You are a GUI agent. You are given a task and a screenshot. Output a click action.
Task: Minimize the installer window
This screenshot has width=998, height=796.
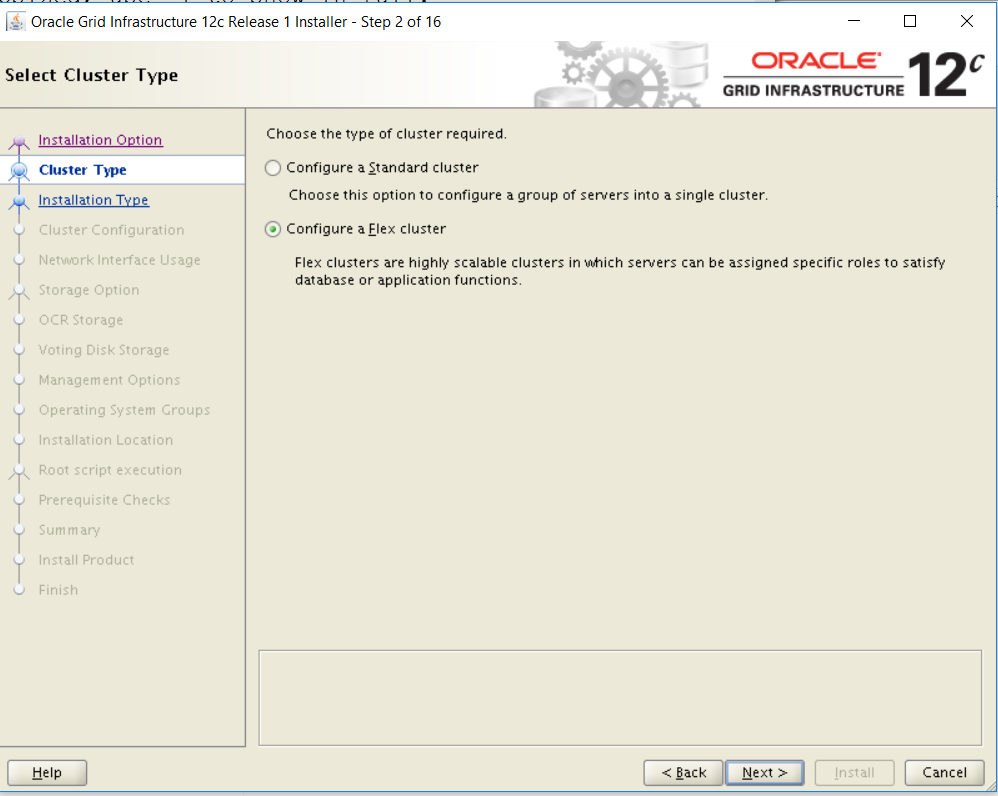click(x=854, y=21)
